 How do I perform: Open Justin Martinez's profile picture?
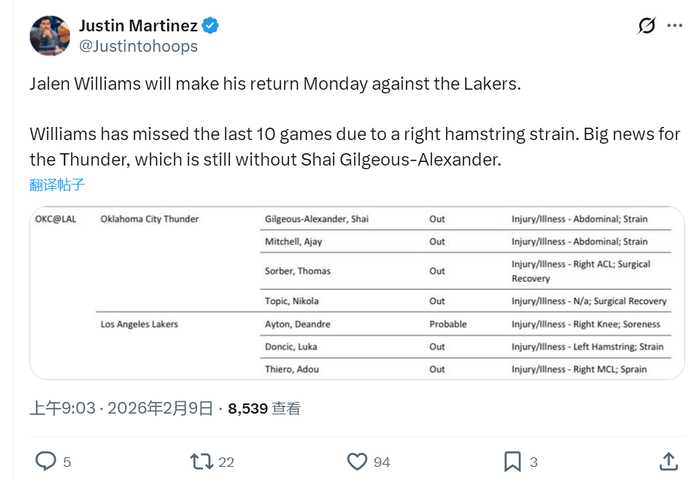50,35
